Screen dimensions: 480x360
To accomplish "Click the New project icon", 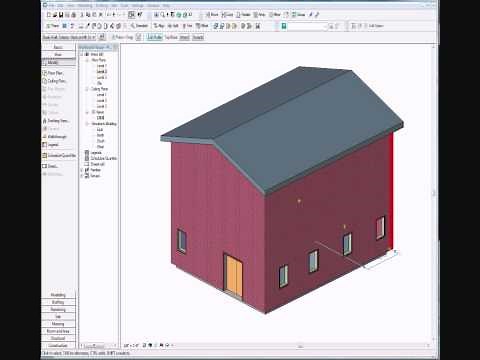I will (x=49, y=15).
